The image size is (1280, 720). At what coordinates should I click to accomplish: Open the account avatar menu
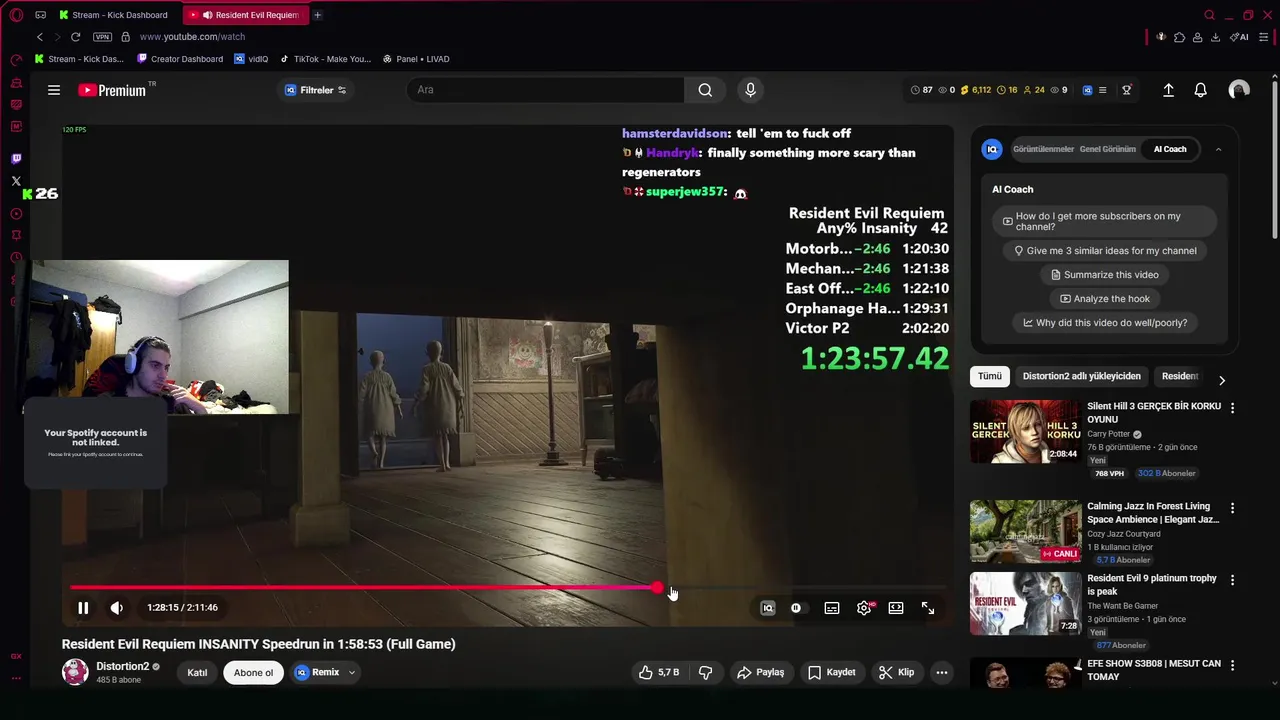point(1239,90)
